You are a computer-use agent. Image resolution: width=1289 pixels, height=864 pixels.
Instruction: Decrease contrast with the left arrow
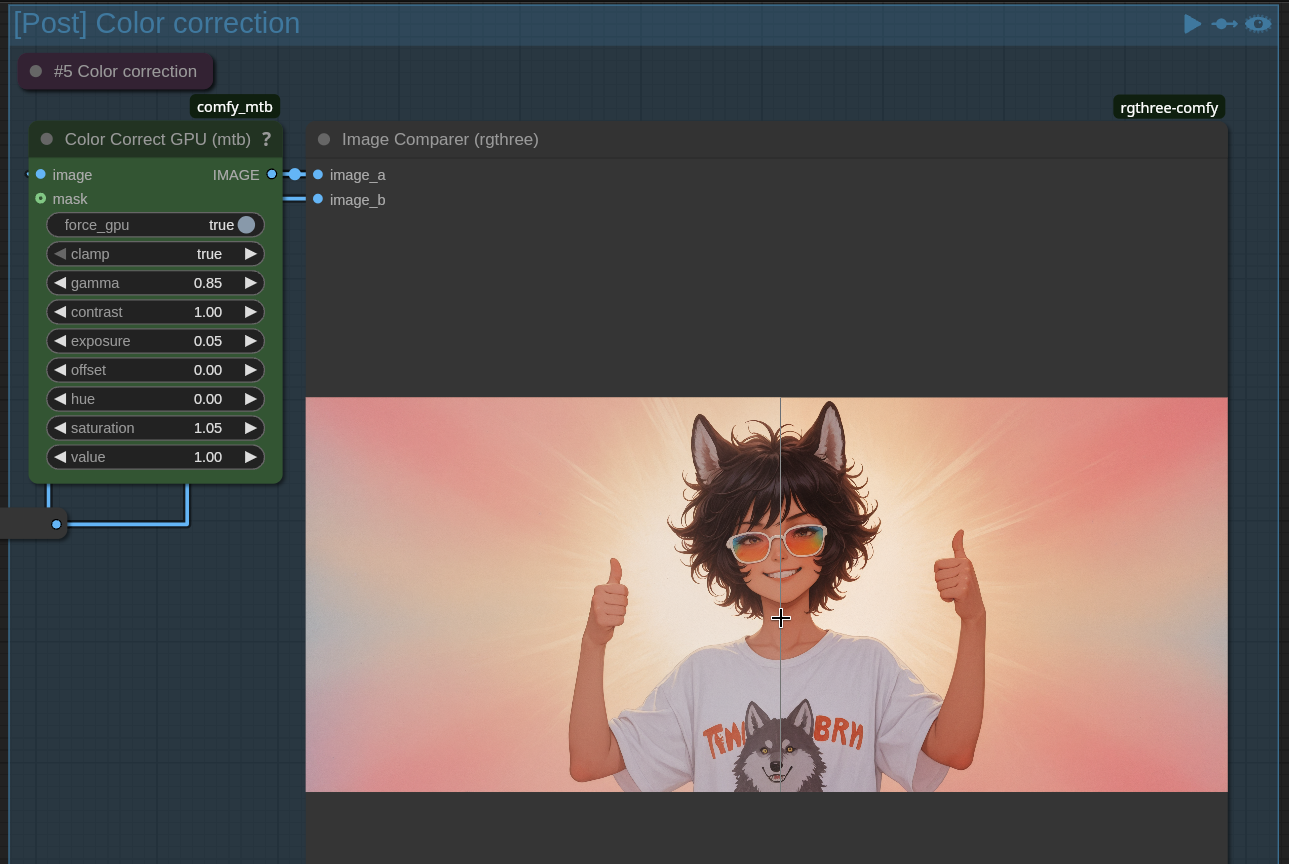coord(60,312)
